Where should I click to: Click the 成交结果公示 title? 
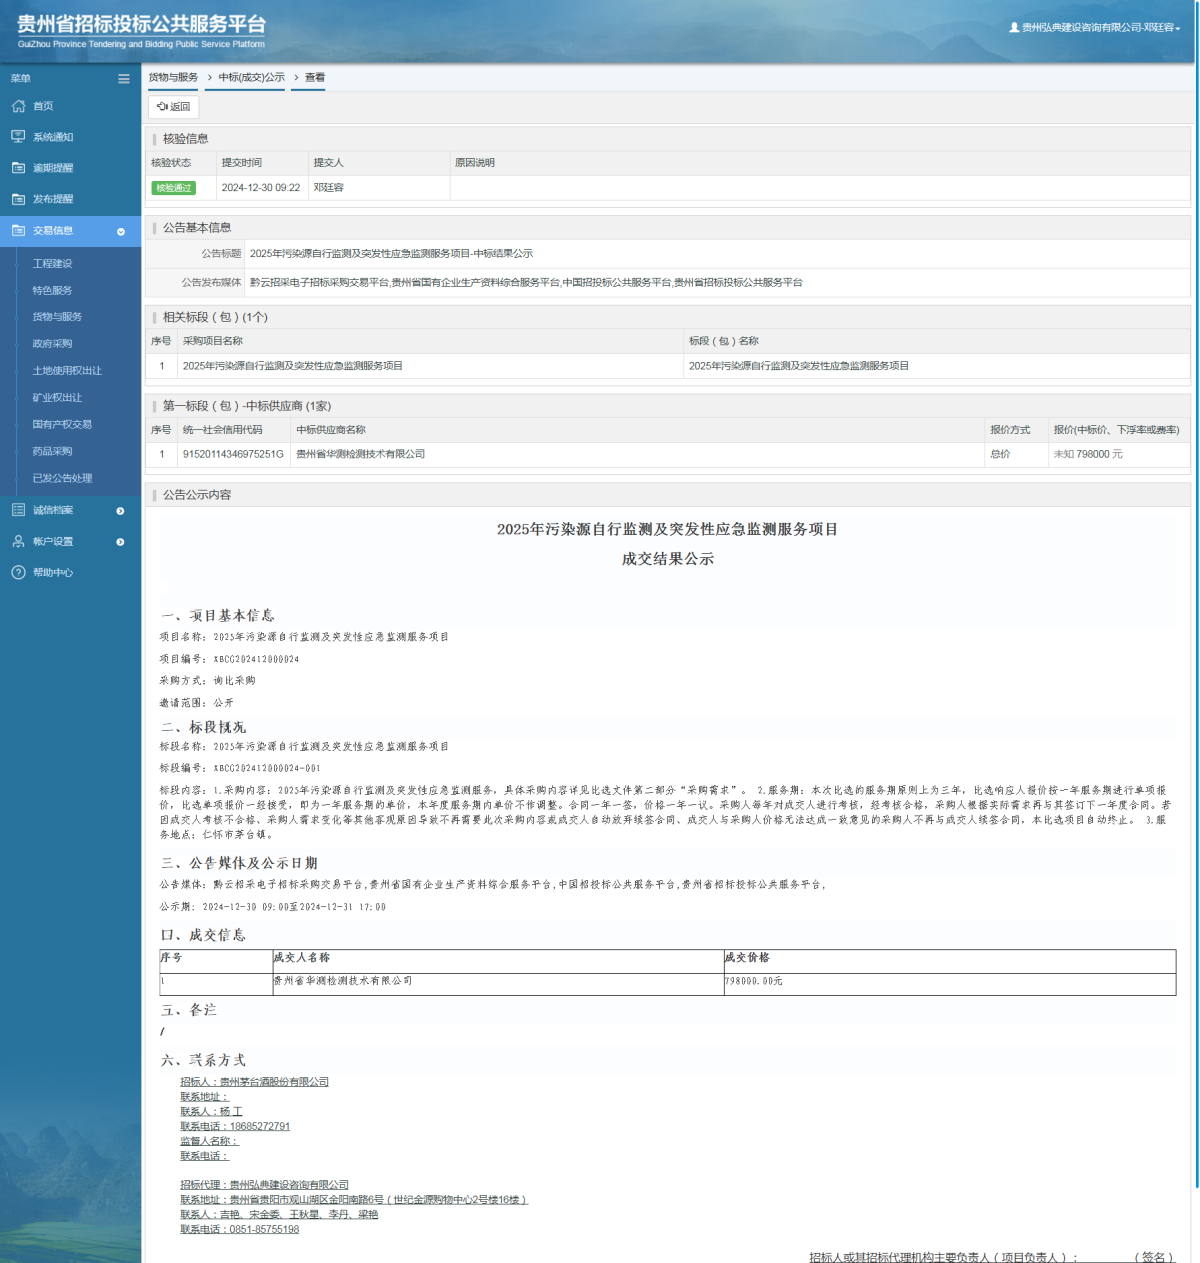pyautogui.click(x=668, y=559)
